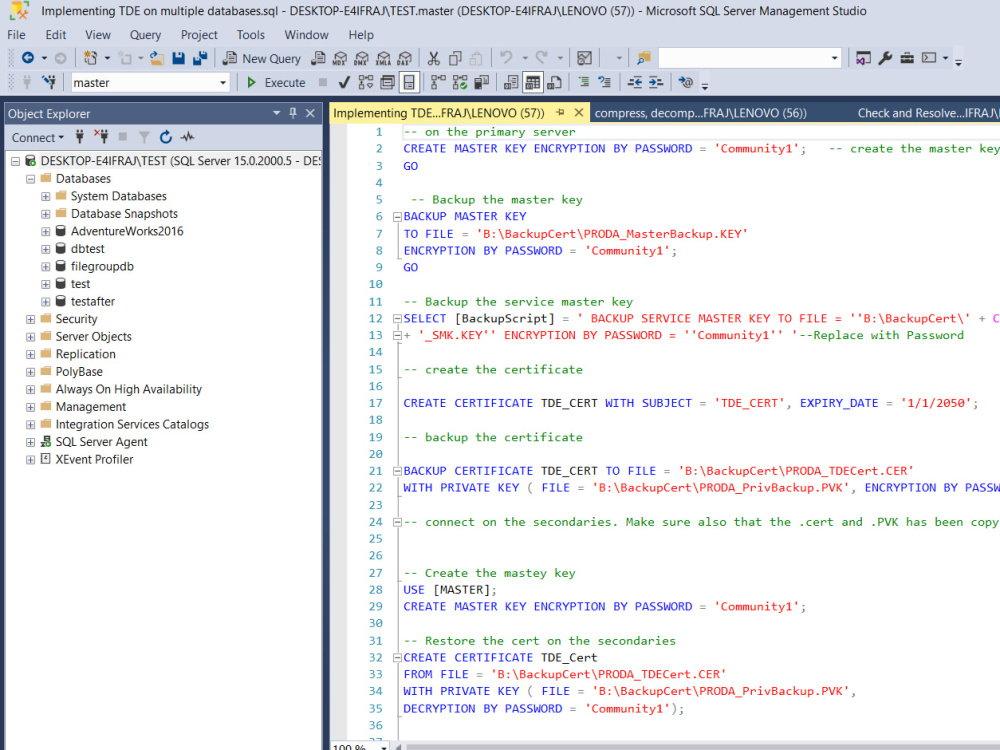The image size is (1000, 750).
Task: Open a new MDX query
Action: [x=340, y=58]
